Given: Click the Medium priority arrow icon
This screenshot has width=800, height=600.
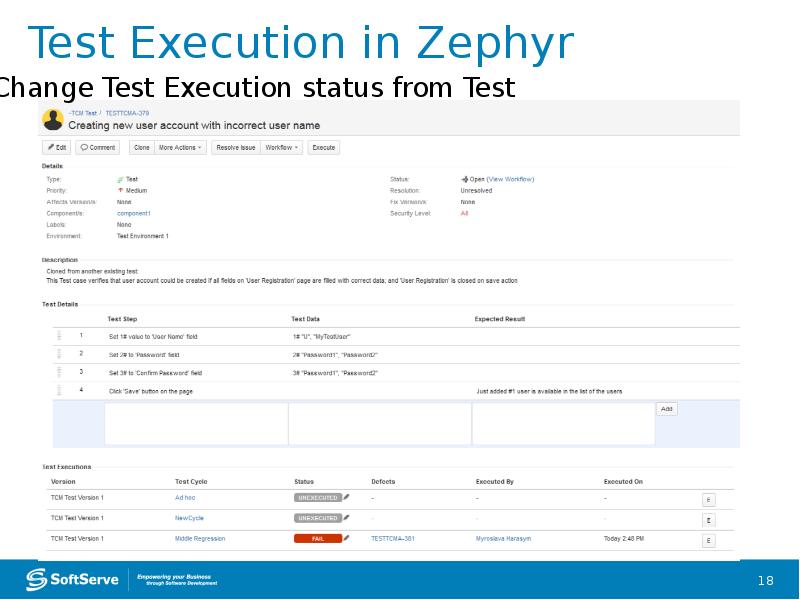Looking at the screenshot, I should [119, 189].
